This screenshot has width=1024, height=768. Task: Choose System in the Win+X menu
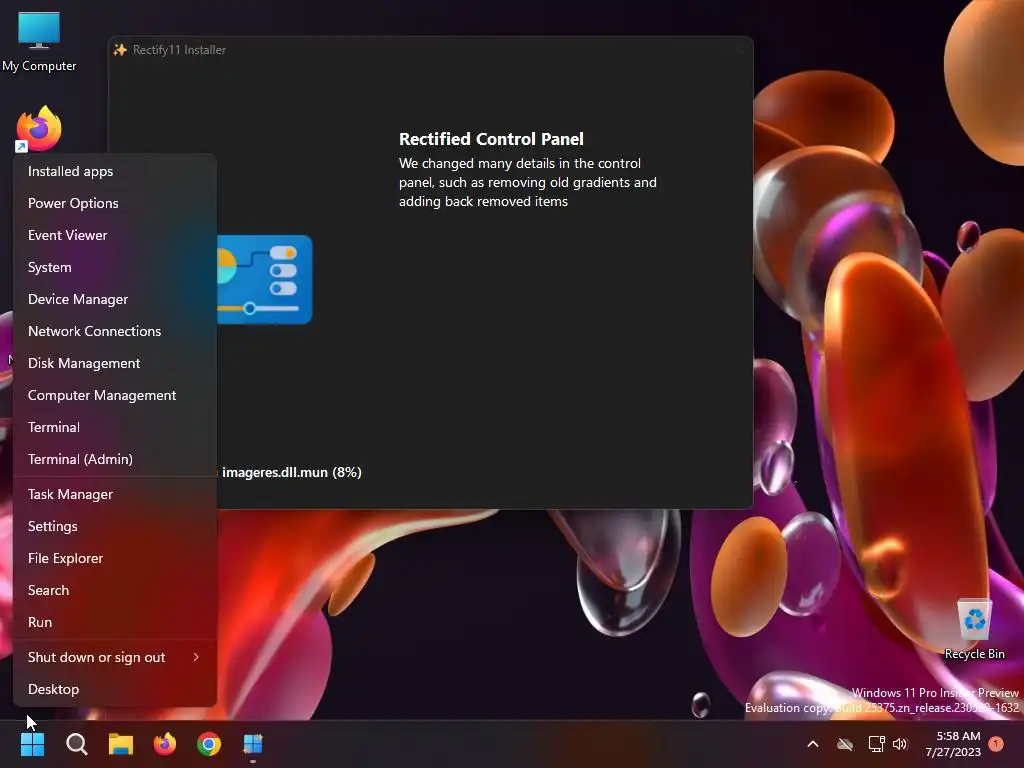click(115, 267)
